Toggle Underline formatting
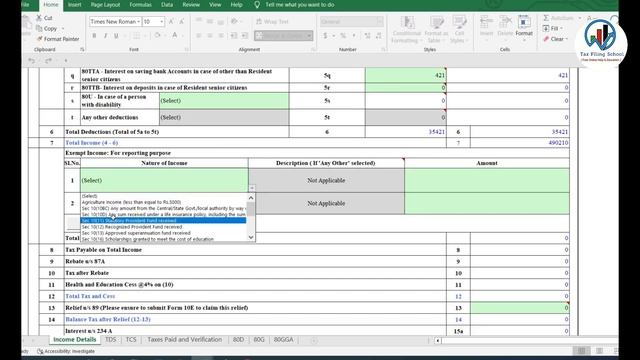Screen dimensions: 640x360 coord(116,36)
